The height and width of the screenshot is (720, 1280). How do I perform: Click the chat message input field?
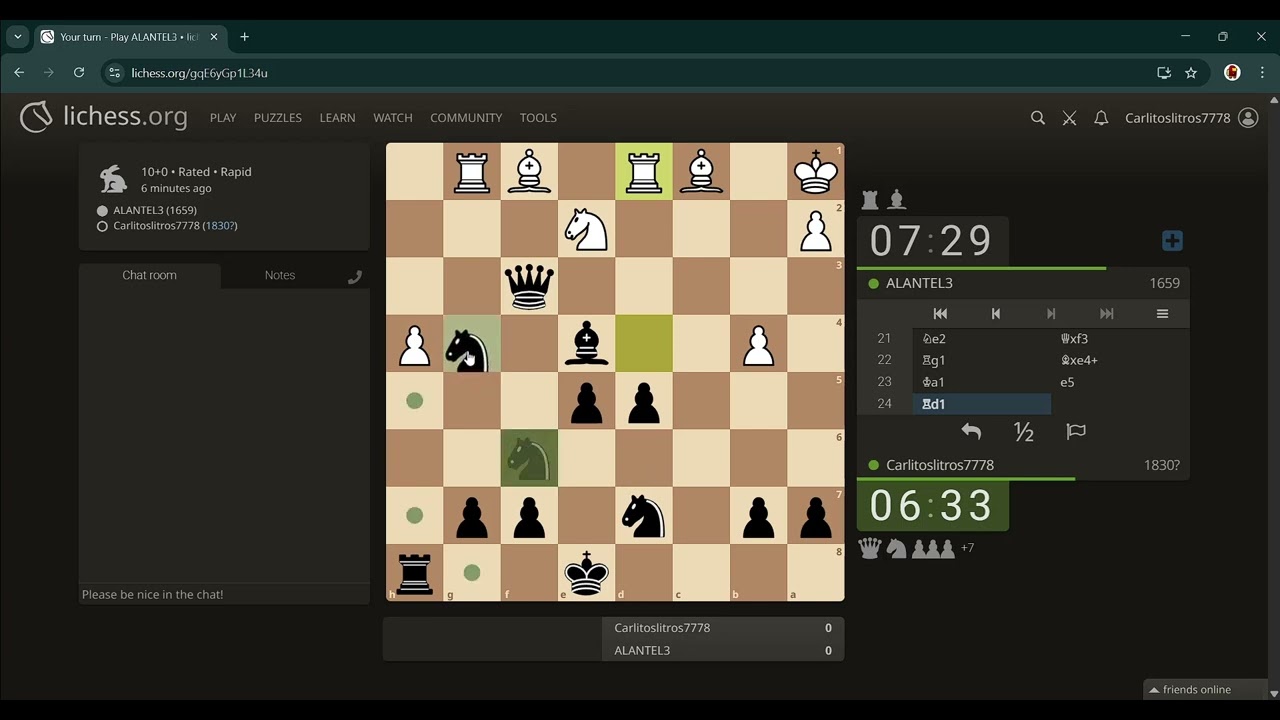[224, 594]
